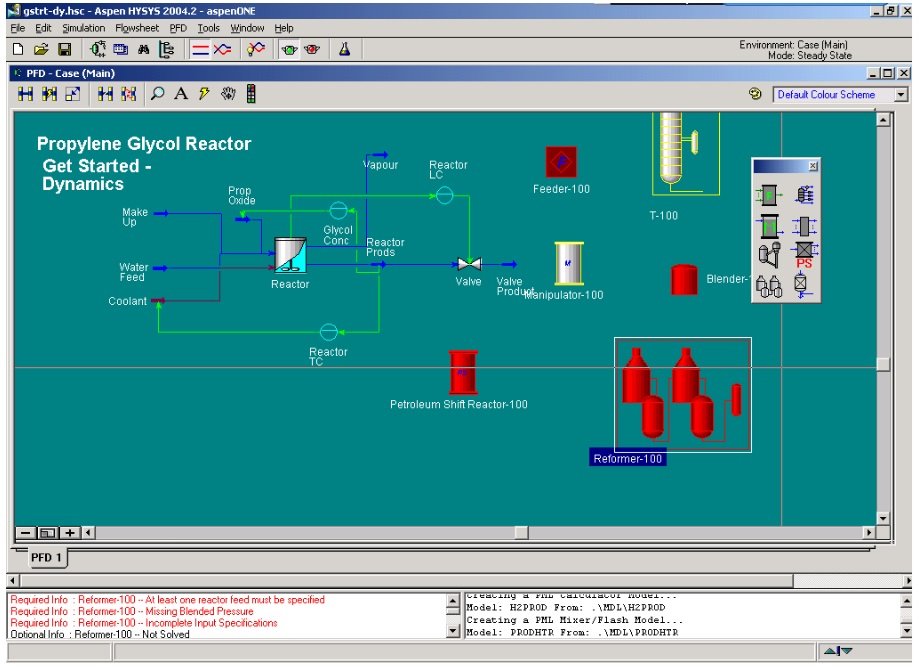Toggle the red Solver Holding button
Image resolution: width=920 pixels, height=669 pixels.
coord(311,49)
